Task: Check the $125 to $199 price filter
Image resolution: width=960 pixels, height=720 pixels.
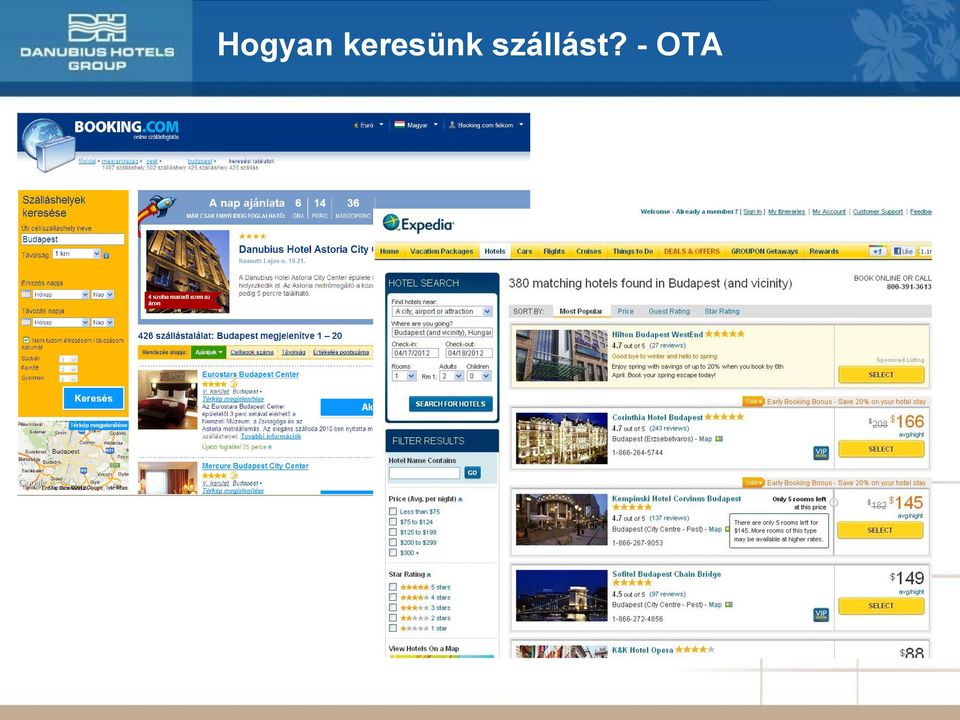Action: pyautogui.click(x=393, y=532)
